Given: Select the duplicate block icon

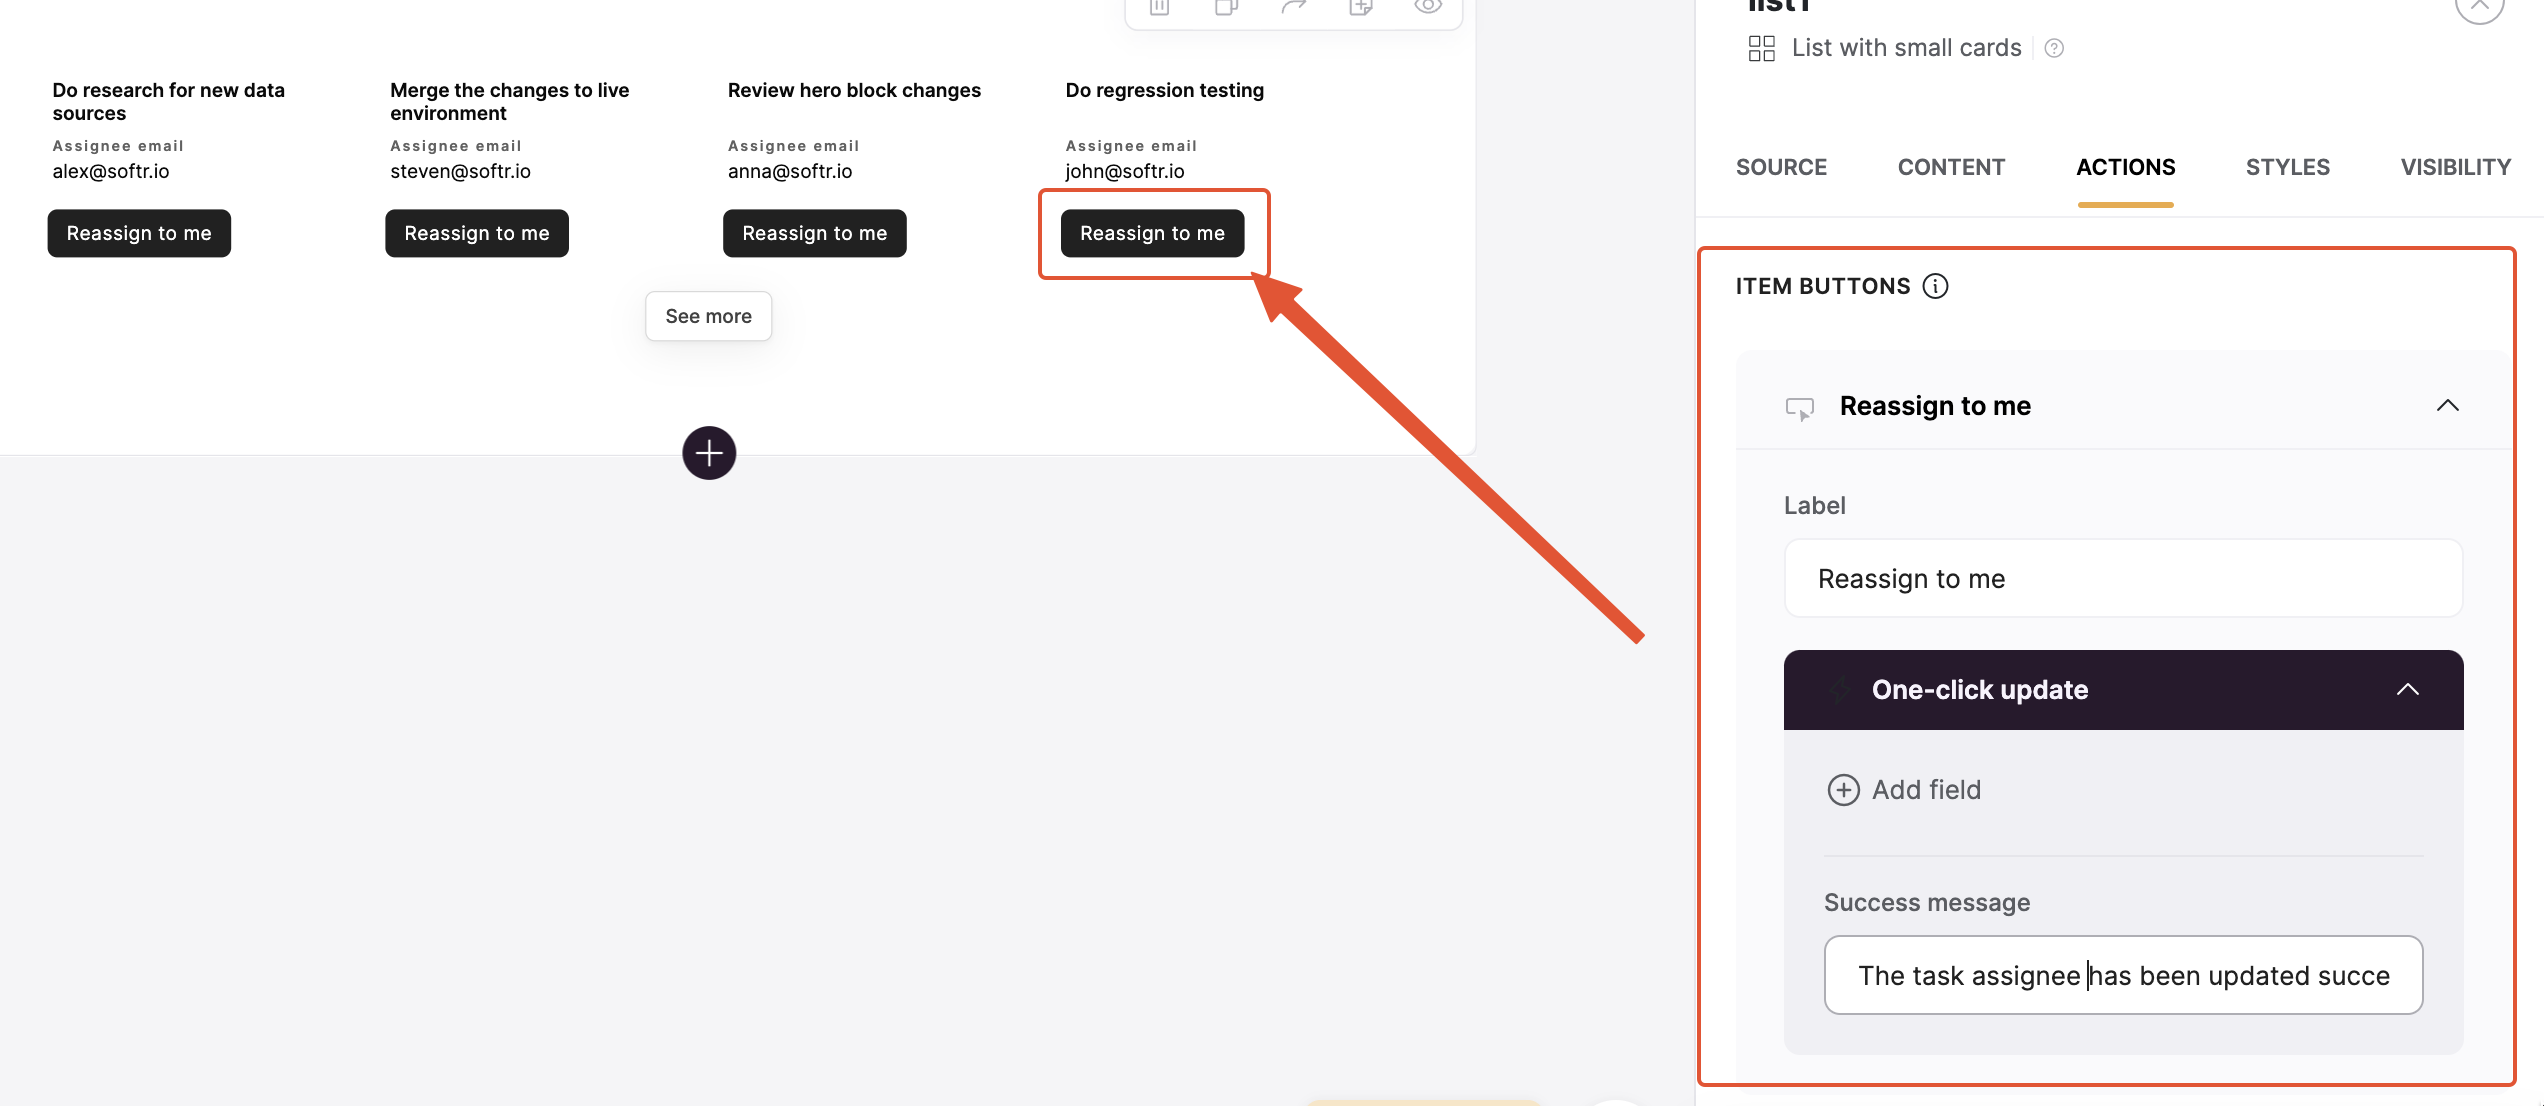Looking at the screenshot, I should pyautogui.click(x=1224, y=7).
